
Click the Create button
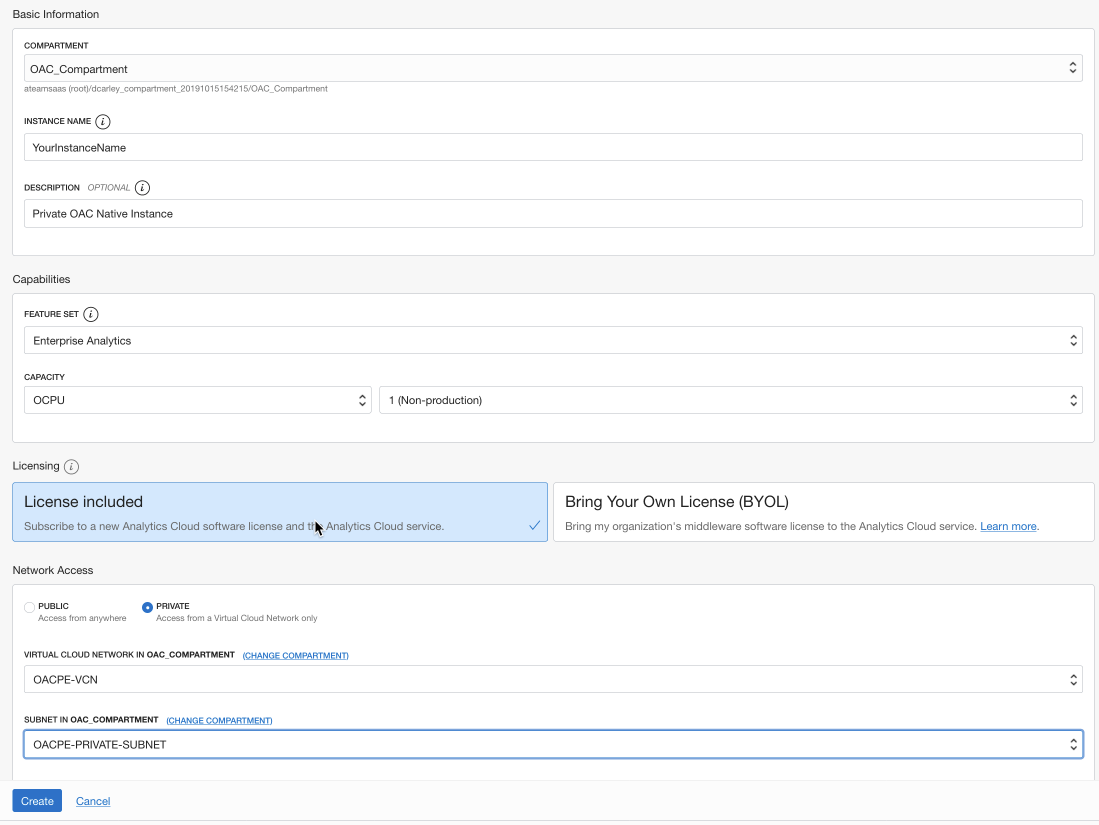tap(37, 801)
